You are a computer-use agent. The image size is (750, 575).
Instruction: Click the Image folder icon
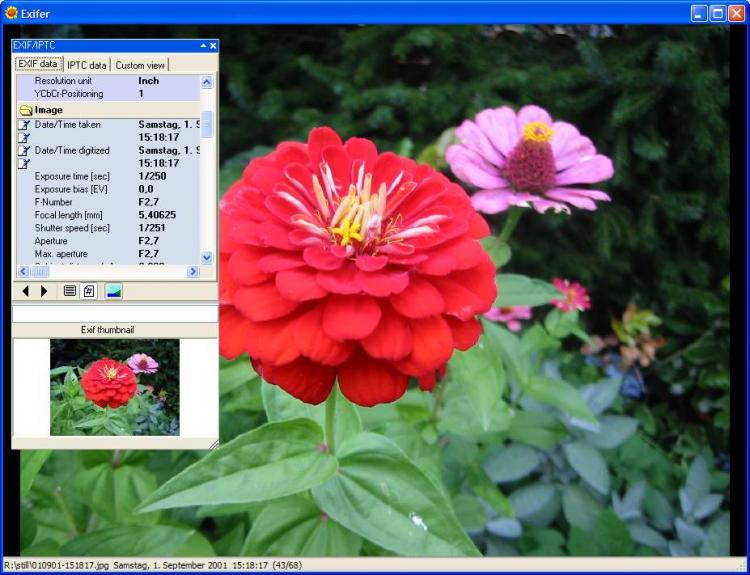(25, 110)
